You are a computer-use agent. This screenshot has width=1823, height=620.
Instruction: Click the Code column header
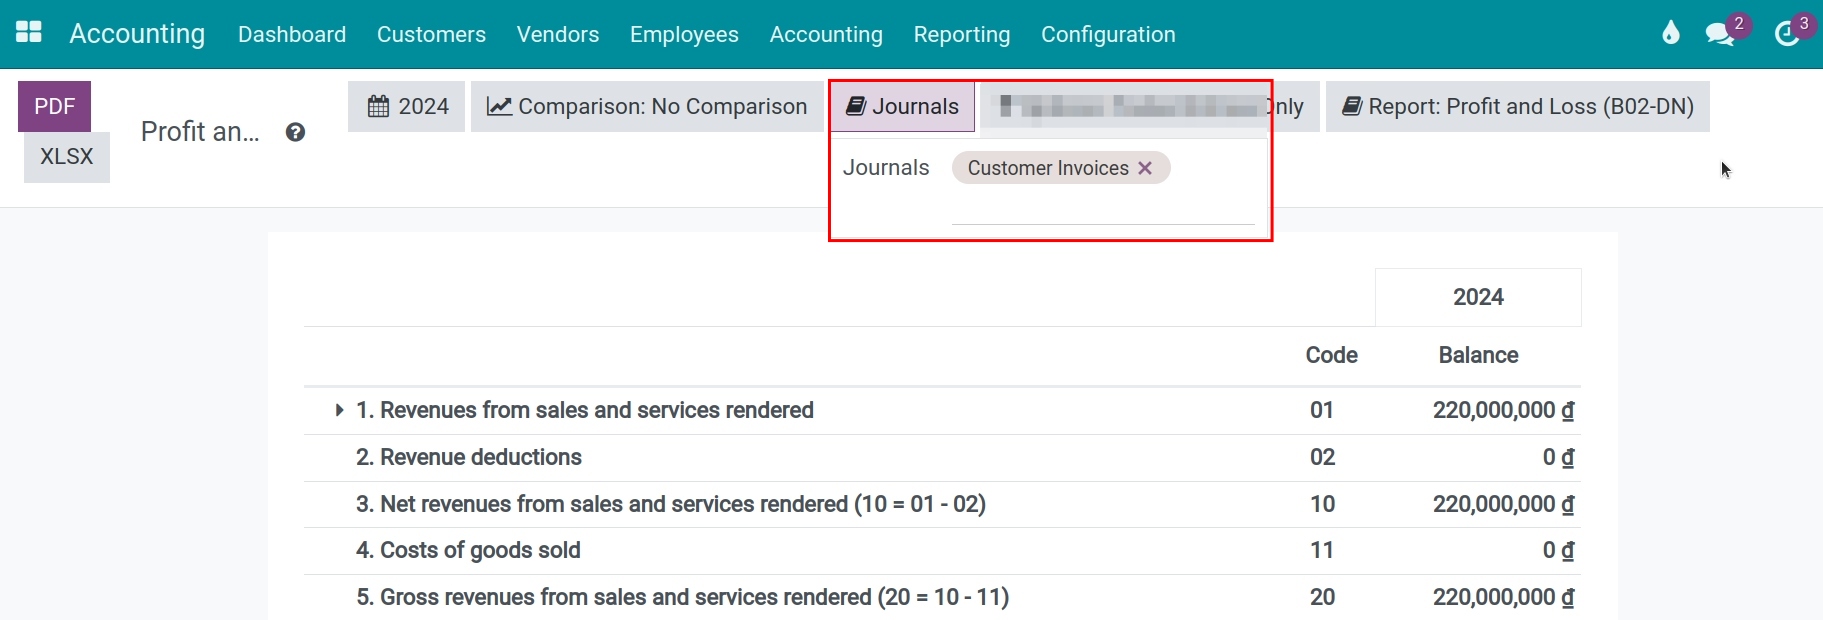pos(1331,355)
